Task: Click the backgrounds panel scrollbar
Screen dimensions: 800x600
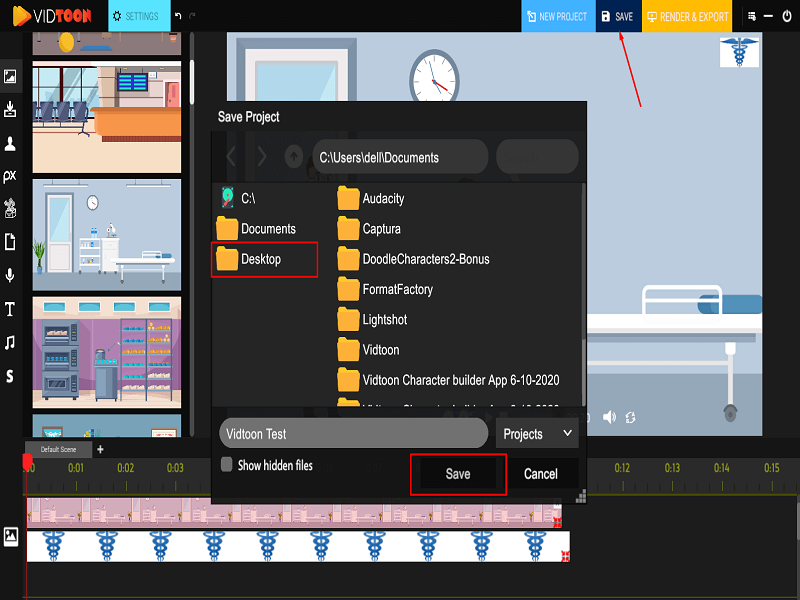Action: point(192,82)
